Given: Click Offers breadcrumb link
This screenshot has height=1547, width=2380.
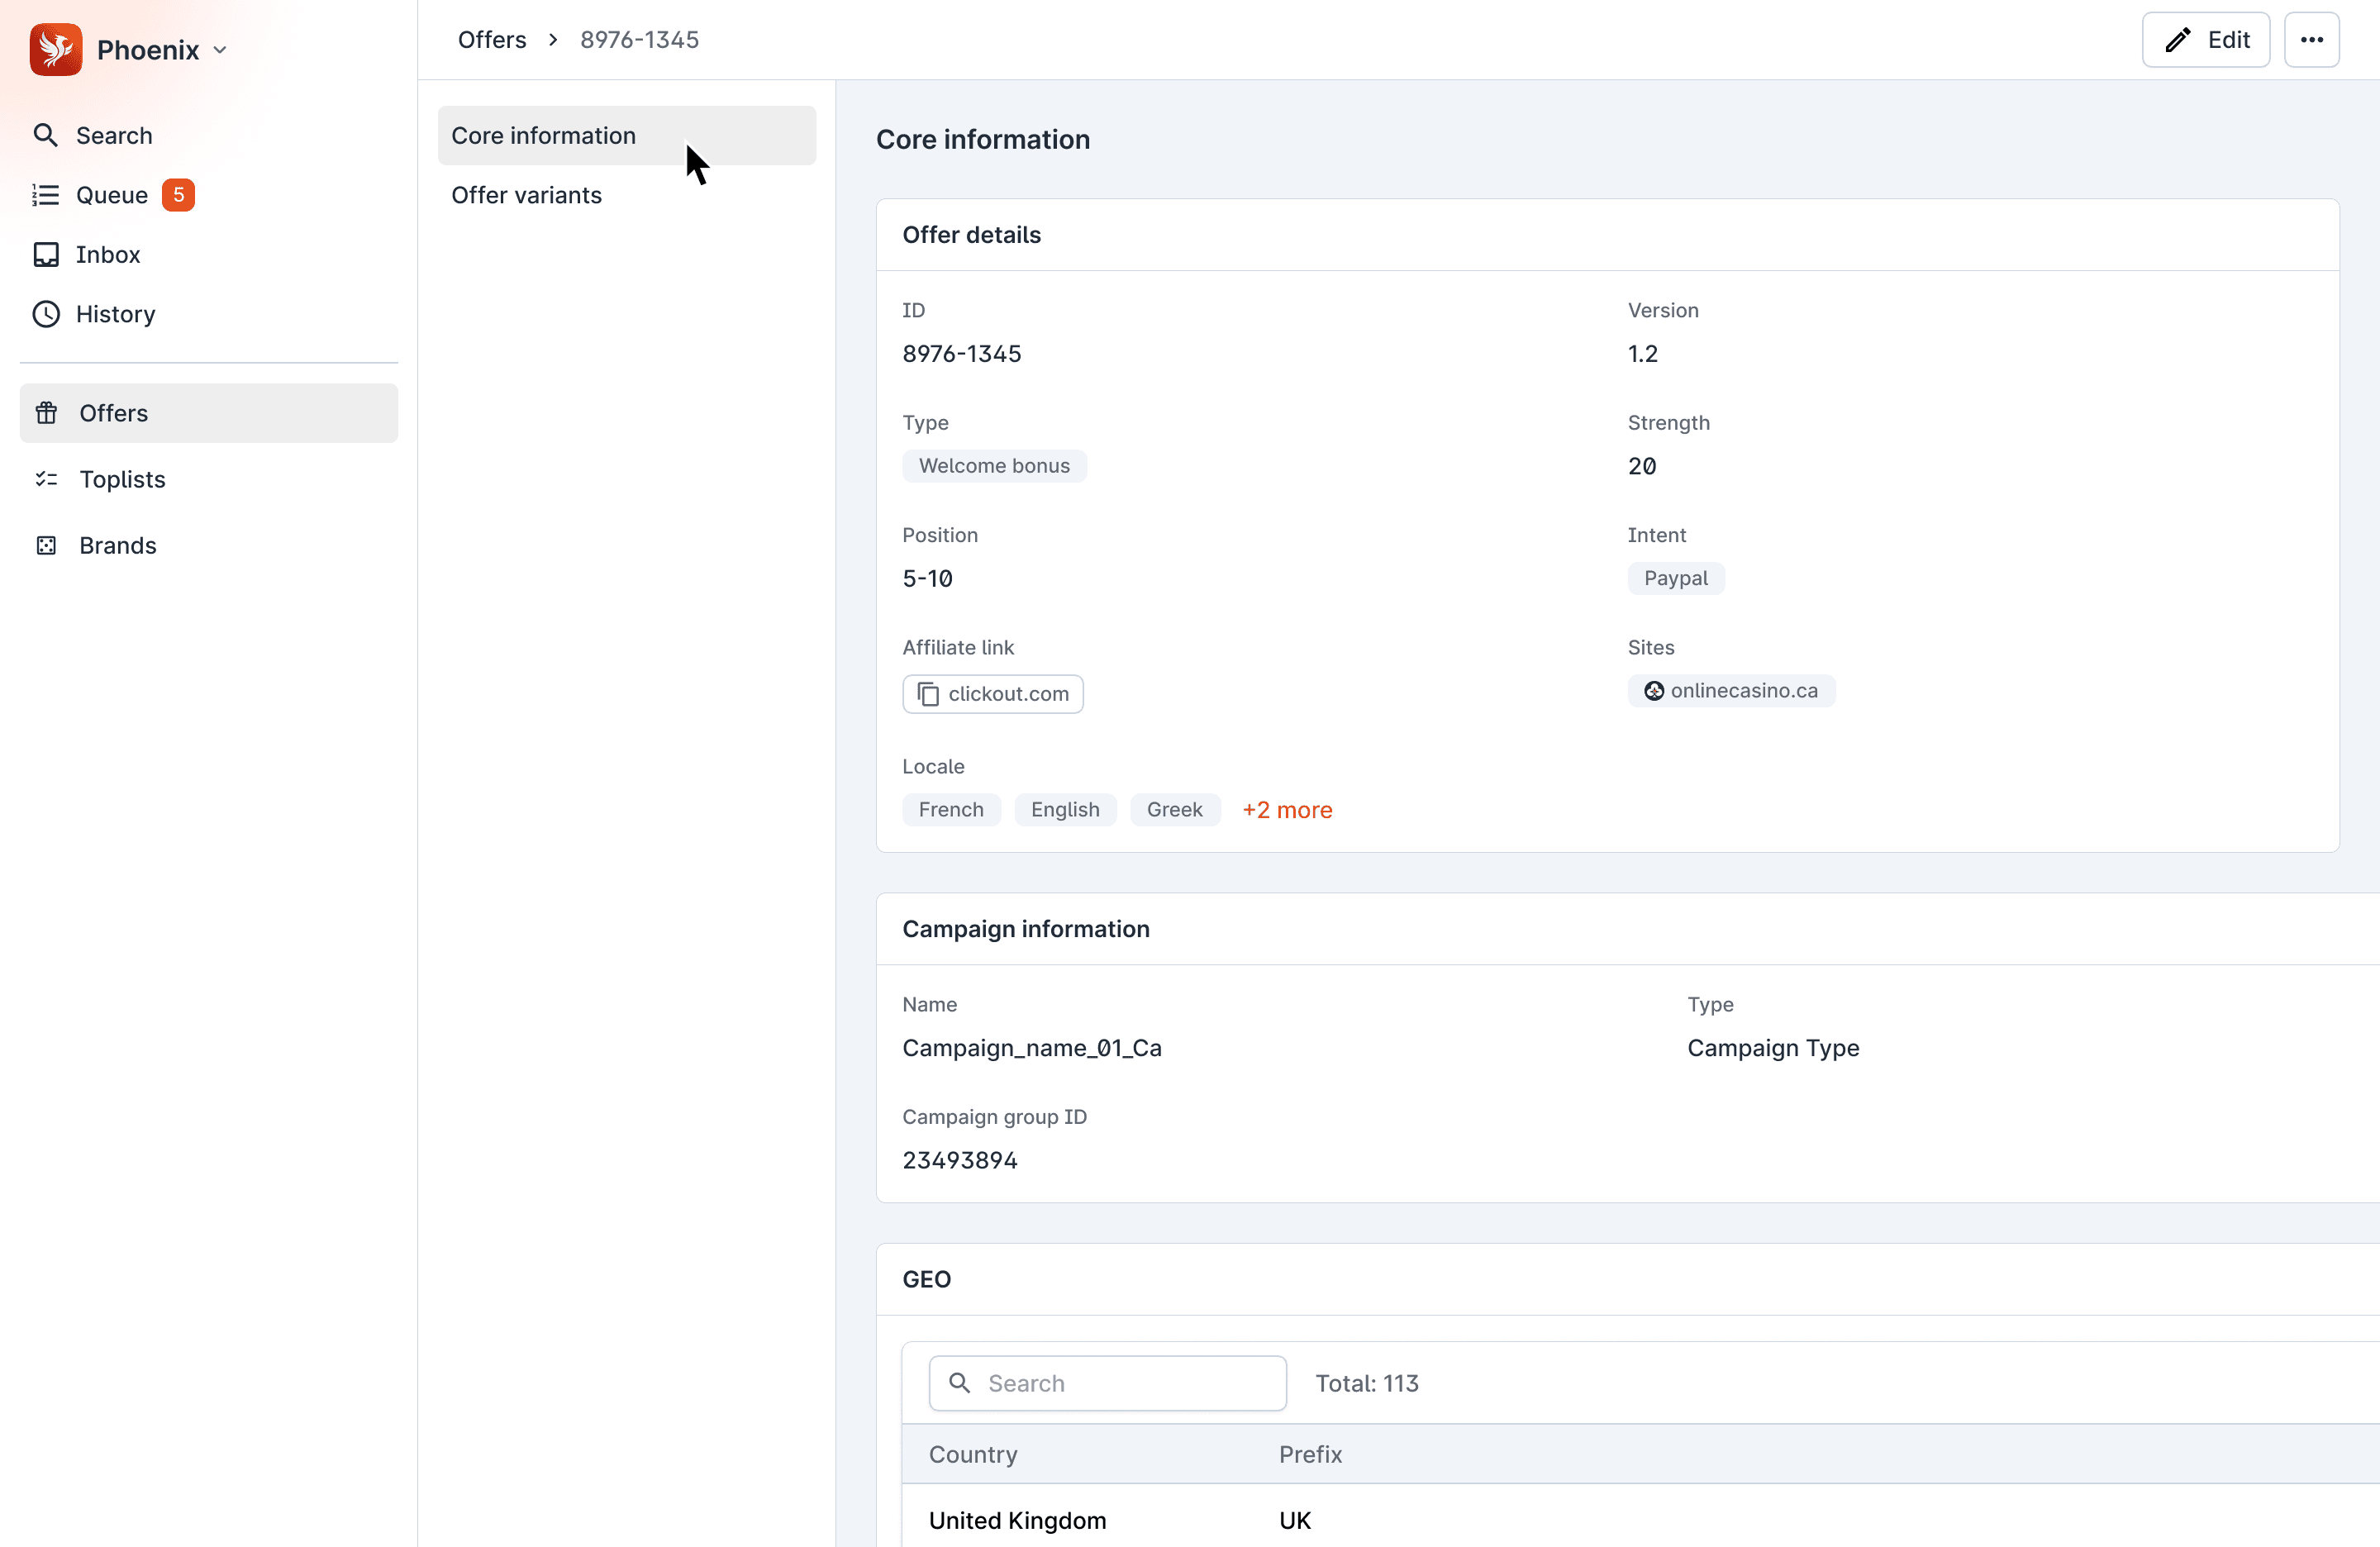Looking at the screenshot, I should (491, 40).
